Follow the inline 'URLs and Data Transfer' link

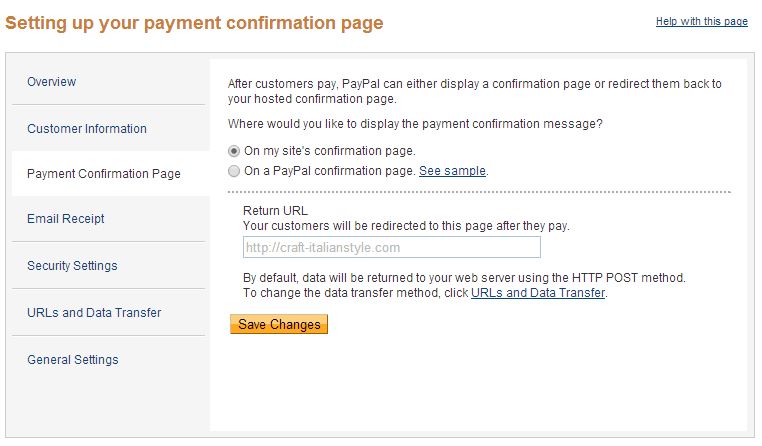tap(537, 293)
